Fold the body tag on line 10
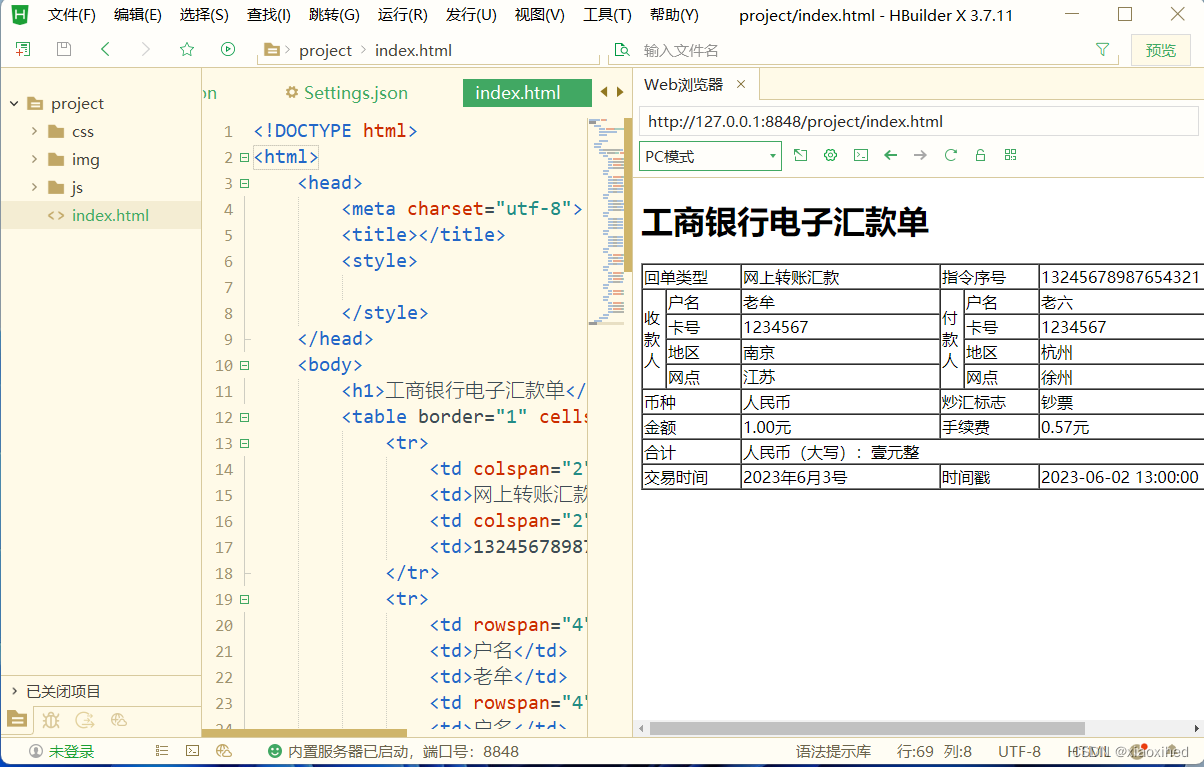 point(244,365)
